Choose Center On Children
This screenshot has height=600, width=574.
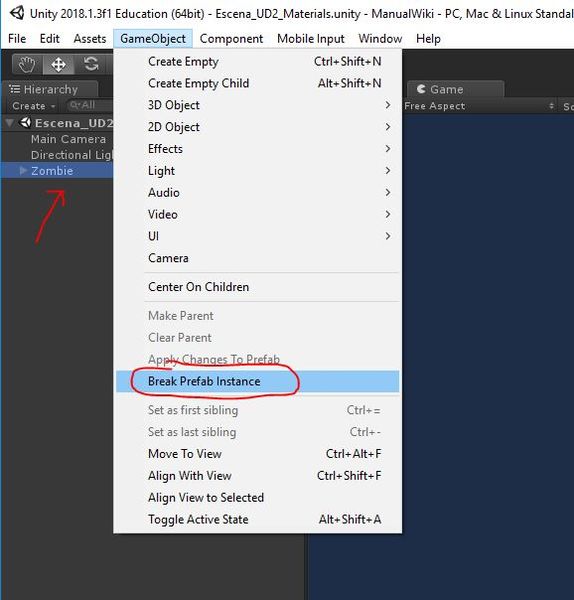coord(258,287)
